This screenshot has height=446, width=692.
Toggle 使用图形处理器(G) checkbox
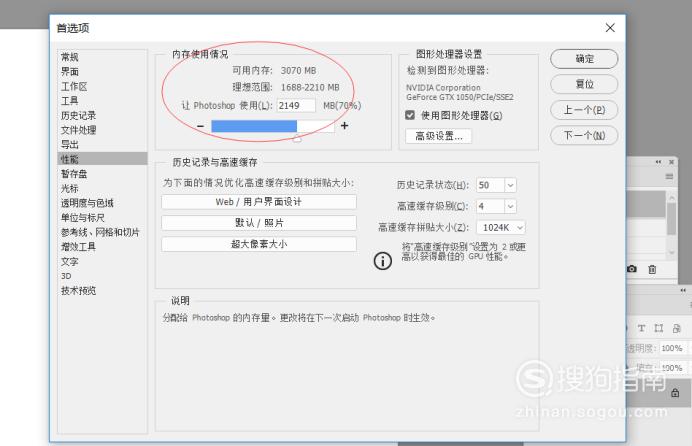click(410, 115)
